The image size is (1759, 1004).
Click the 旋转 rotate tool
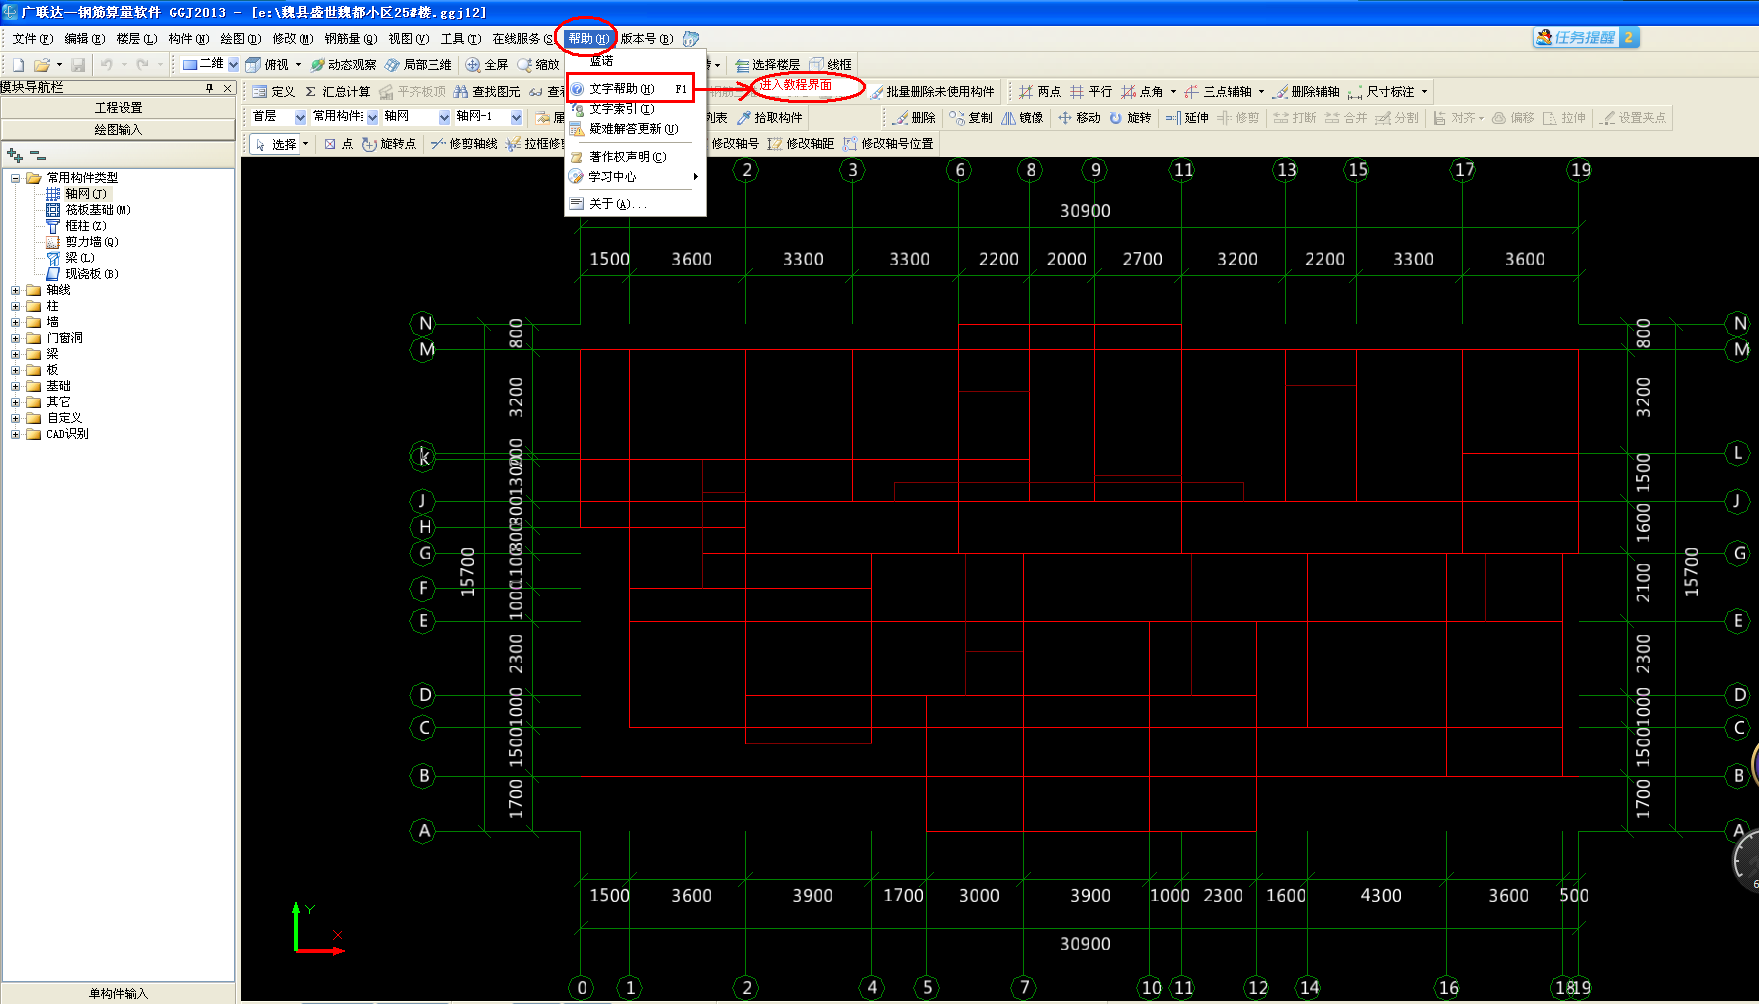coord(1130,118)
